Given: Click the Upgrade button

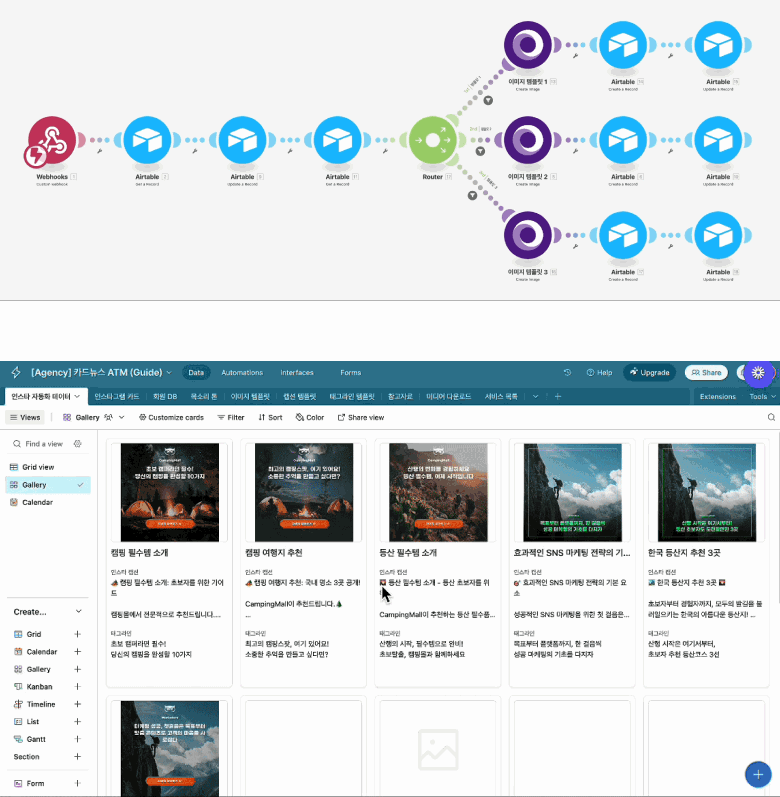Looking at the screenshot, I should click(x=649, y=372).
